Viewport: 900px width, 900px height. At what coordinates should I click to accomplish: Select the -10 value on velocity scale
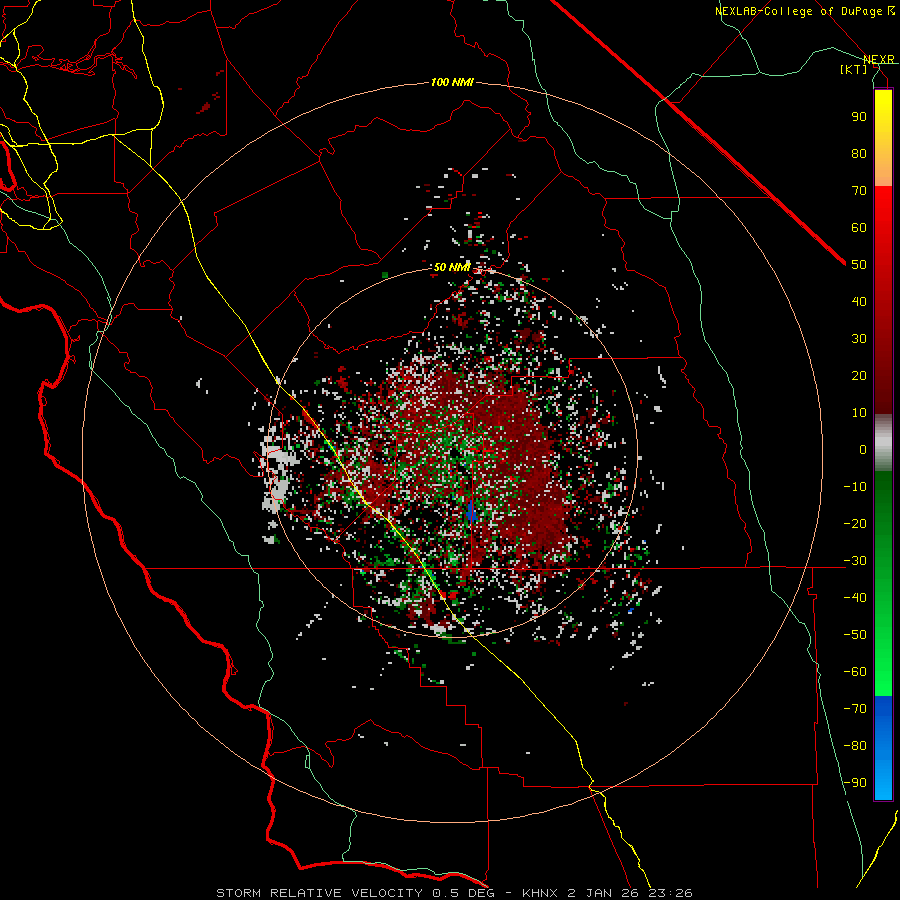855,487
